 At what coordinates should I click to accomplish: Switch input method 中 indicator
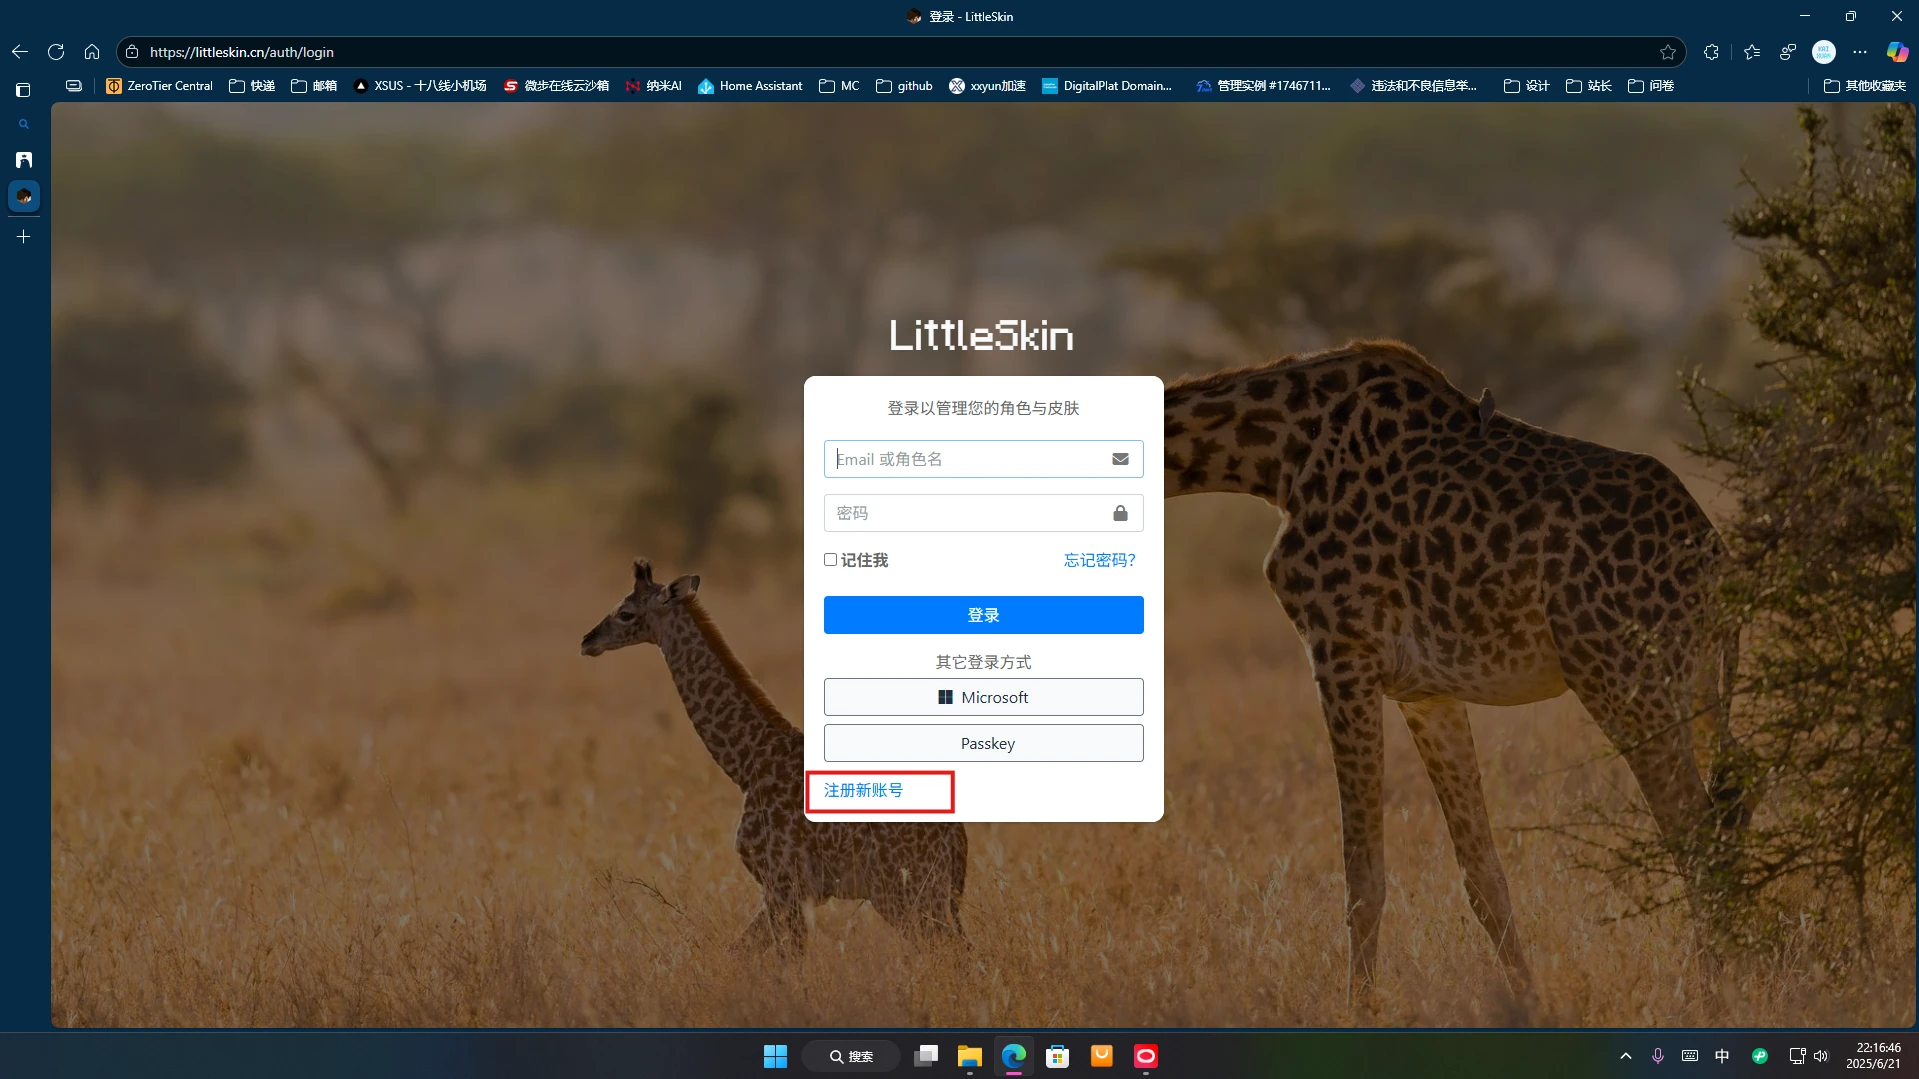[x=1722, y=1056]
